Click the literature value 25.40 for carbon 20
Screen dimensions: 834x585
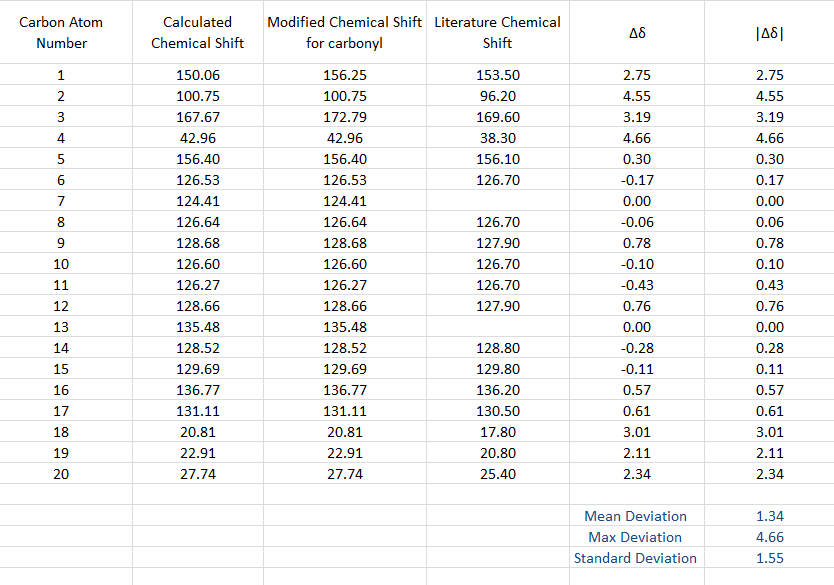click(x=498, y=474)
